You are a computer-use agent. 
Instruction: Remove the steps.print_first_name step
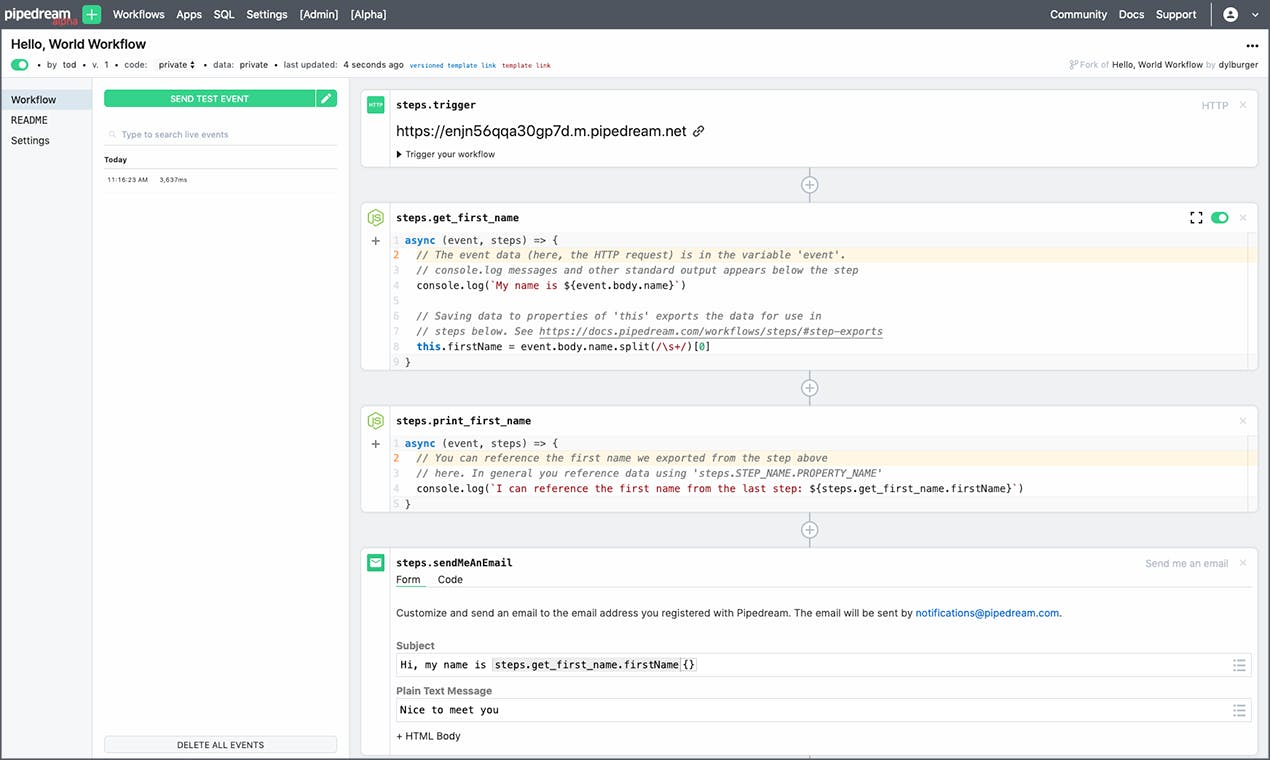coord(1243,421)
